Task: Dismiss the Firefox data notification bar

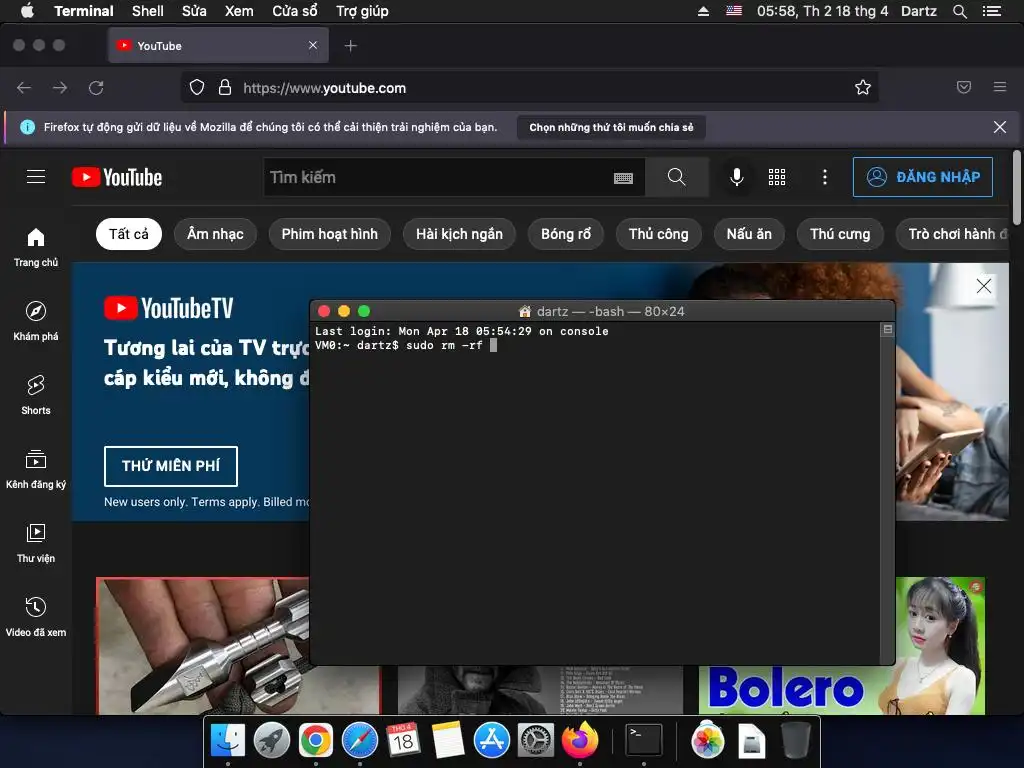Action: (x=1000, y=127)
